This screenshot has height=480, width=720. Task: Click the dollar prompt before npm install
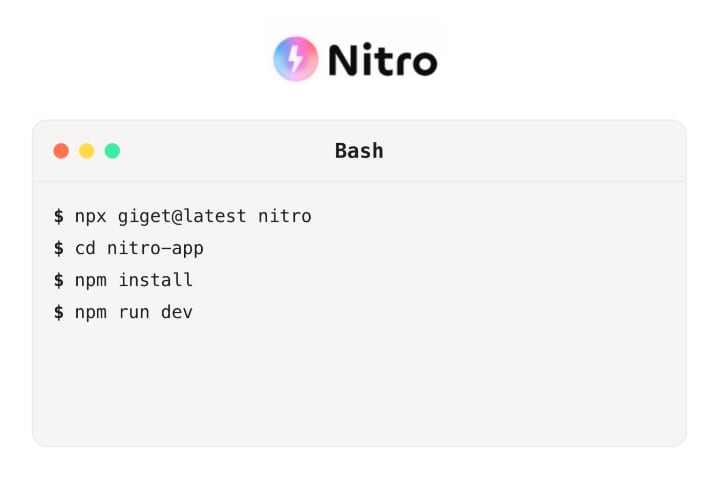click(x=59, y=280)
